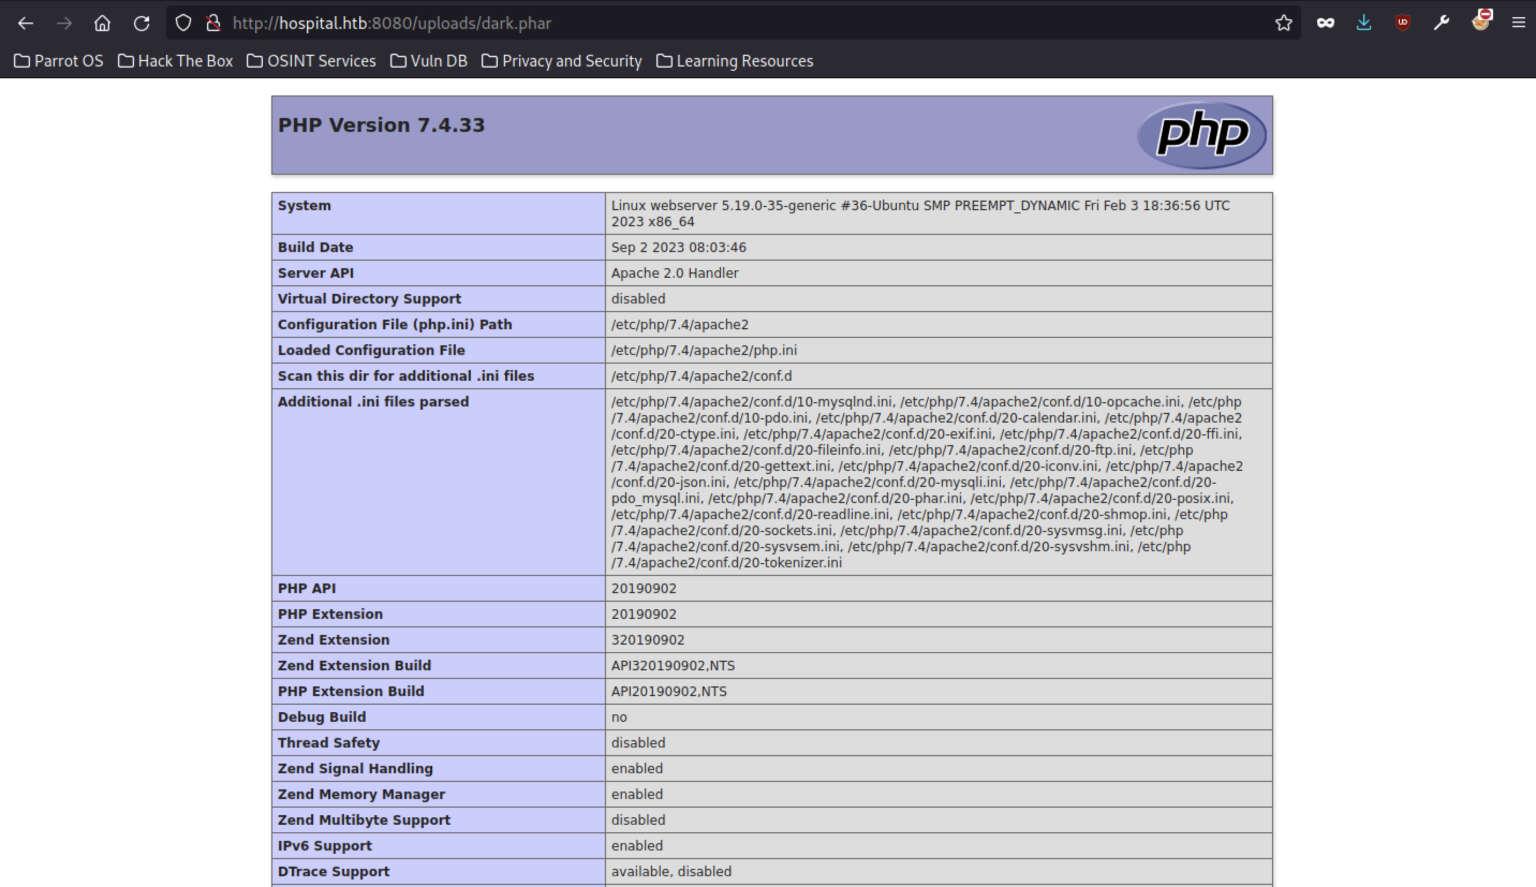Reload the dark.phar page

pyautogui.click(x=141, y=23)
